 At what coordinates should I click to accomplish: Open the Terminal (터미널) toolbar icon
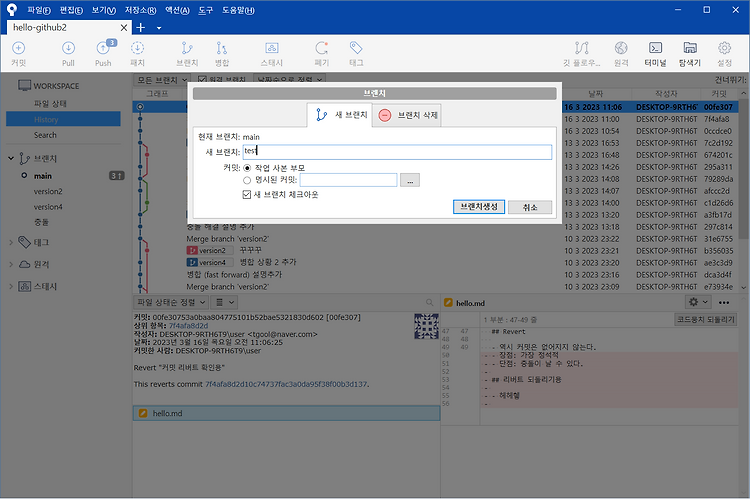tap(655, 48)
